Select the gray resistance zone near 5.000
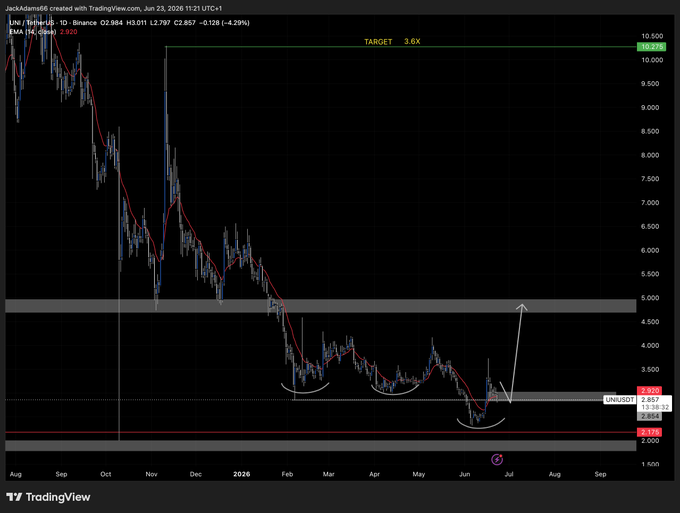 point(320,306)
